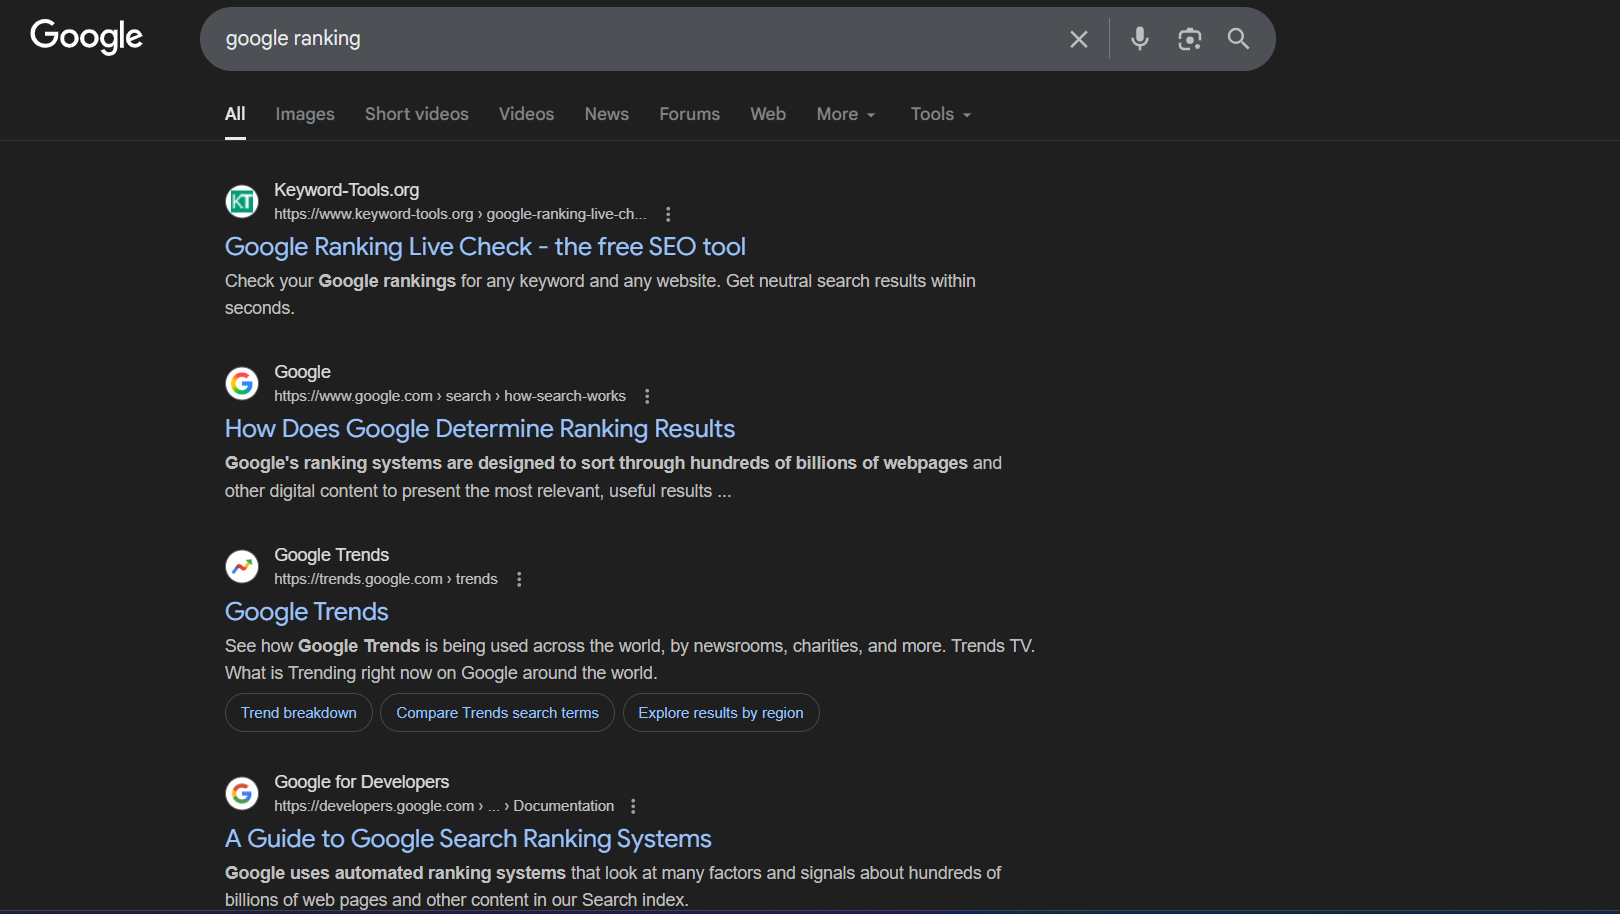Start voice search with microphone icon
1620x914 pixels.
(x=1139, y=39)
